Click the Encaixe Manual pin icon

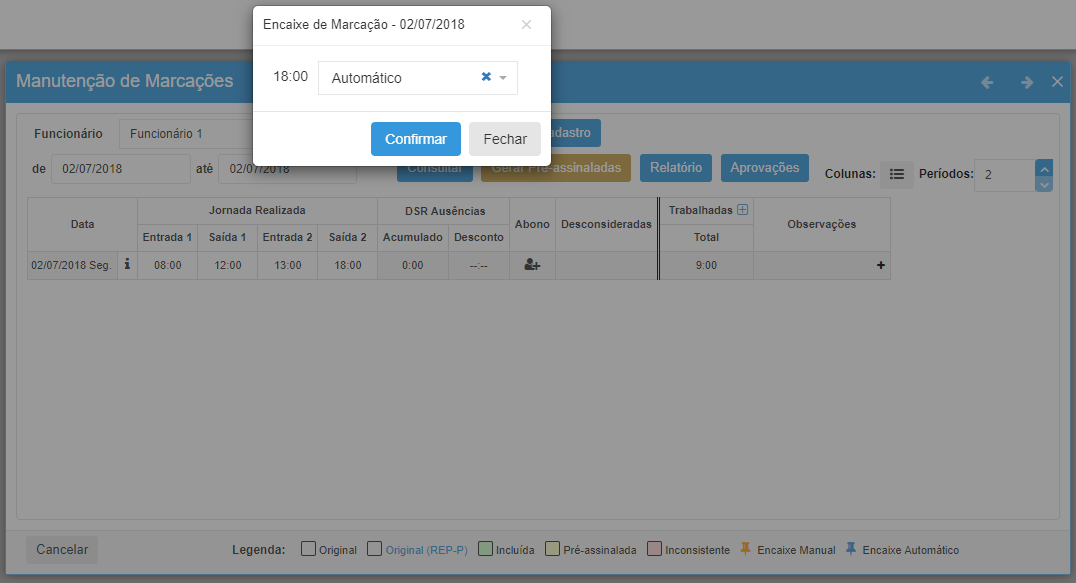[745, 549]
